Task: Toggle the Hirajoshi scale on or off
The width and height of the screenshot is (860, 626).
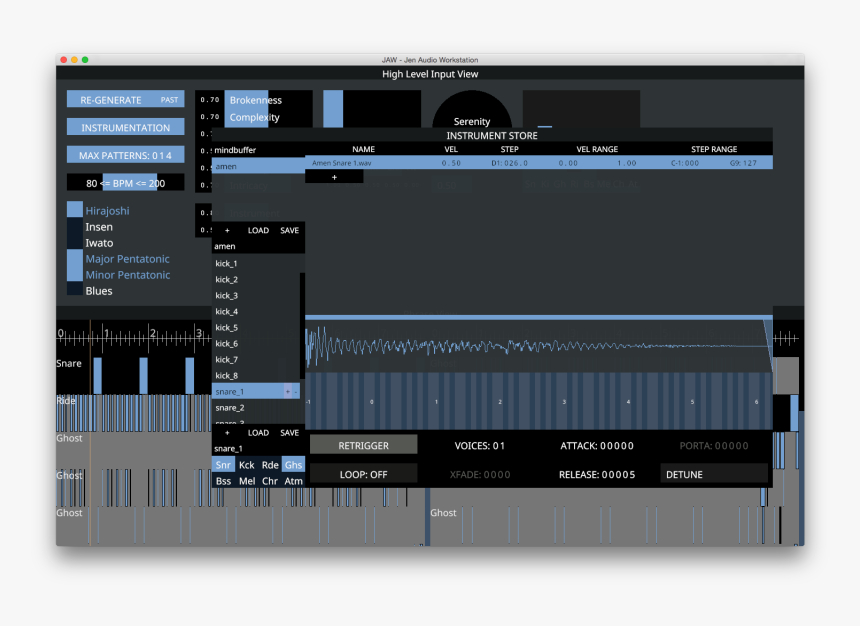Action: pyautogui.click(x=75, y=211)
